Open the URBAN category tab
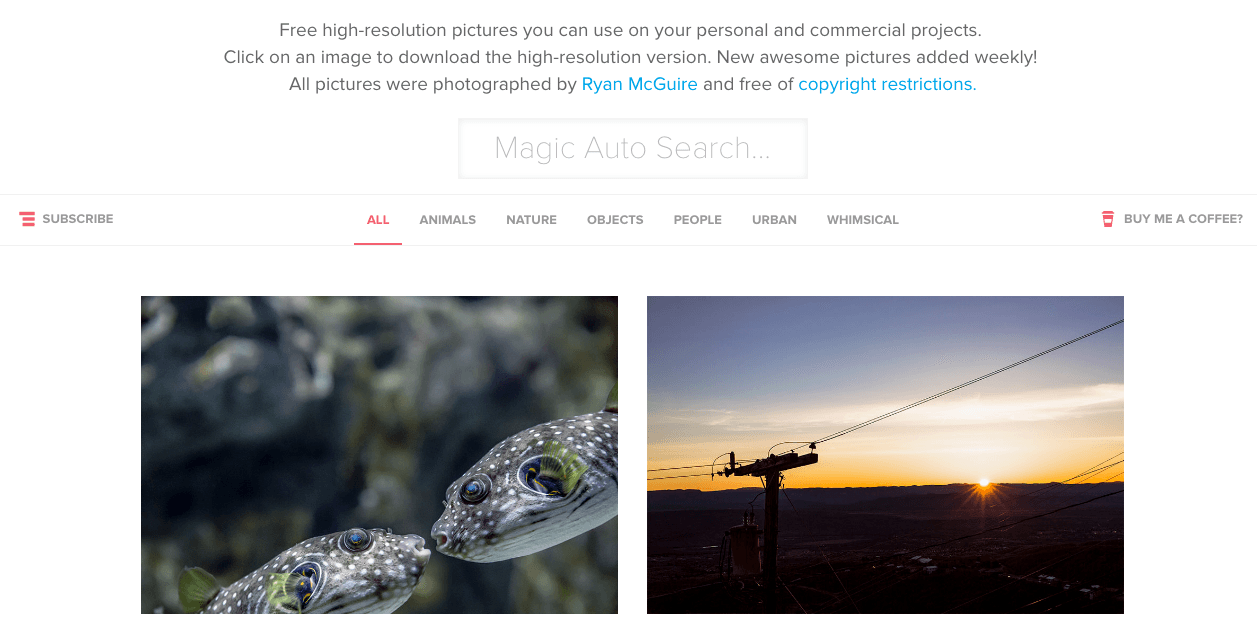 (x=774, y=220)
